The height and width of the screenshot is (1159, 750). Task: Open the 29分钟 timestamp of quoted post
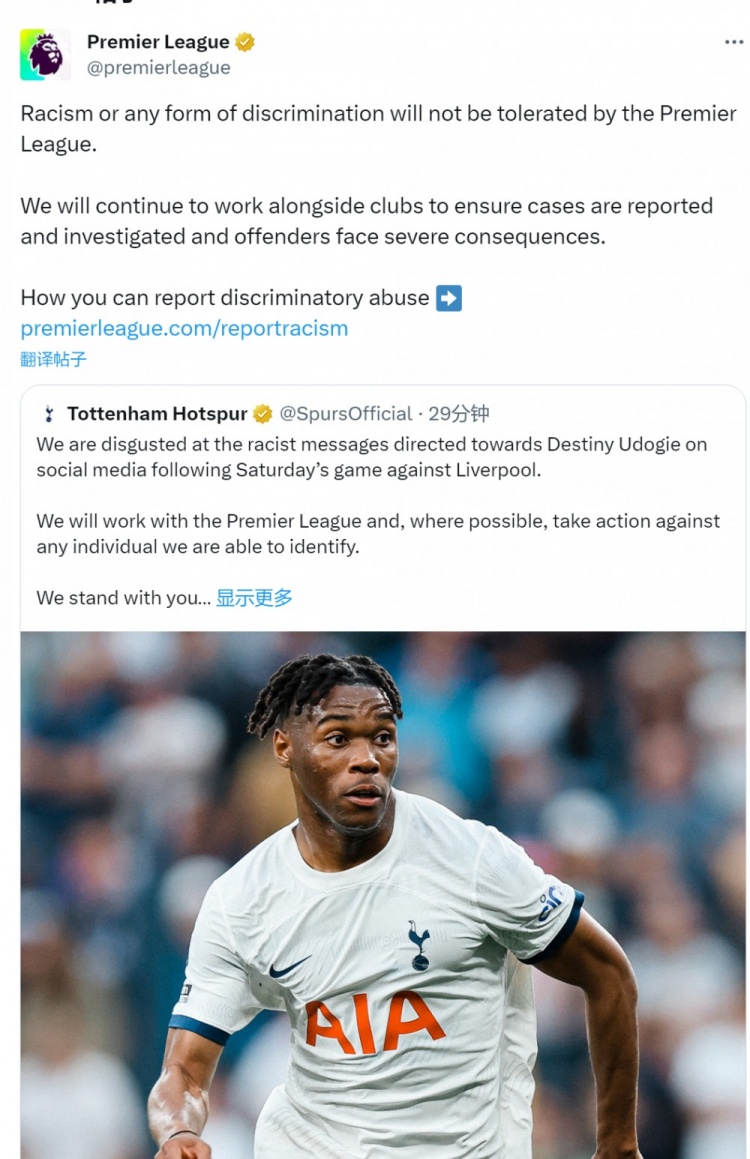[x=458, y=414]
